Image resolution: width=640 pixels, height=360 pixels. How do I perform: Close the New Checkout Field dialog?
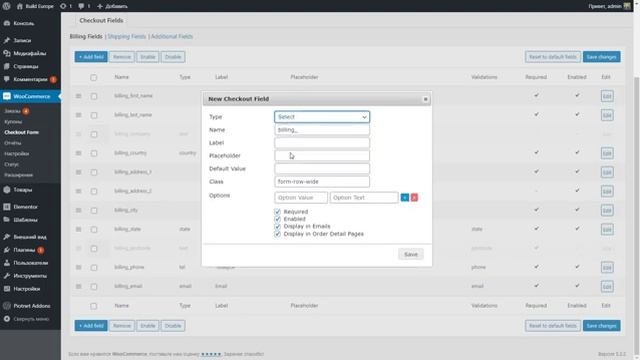click(425, 99)
